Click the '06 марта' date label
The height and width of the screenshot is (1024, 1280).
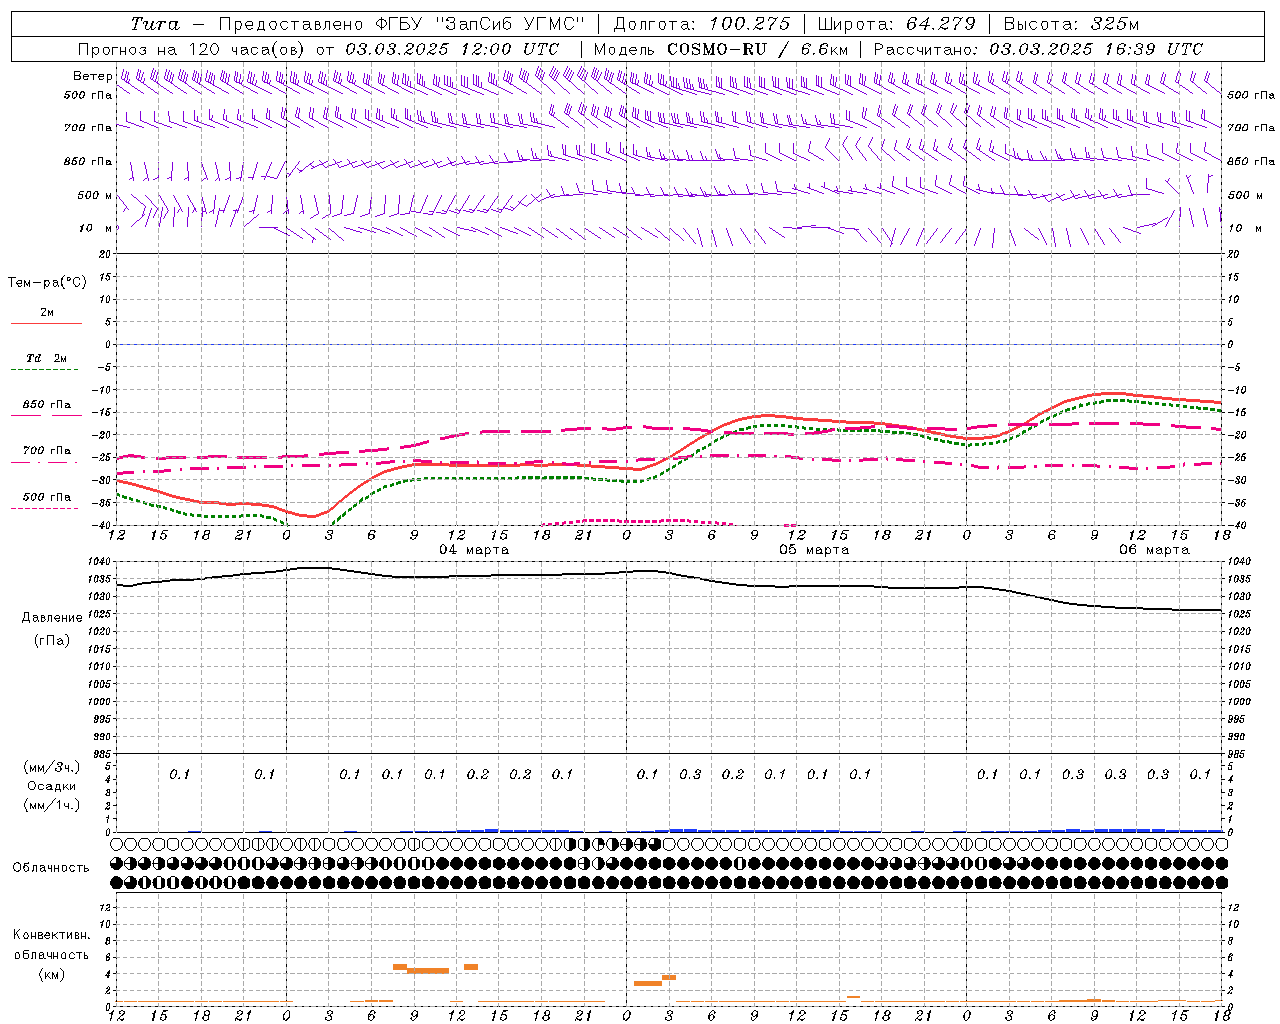(1154, 550)
